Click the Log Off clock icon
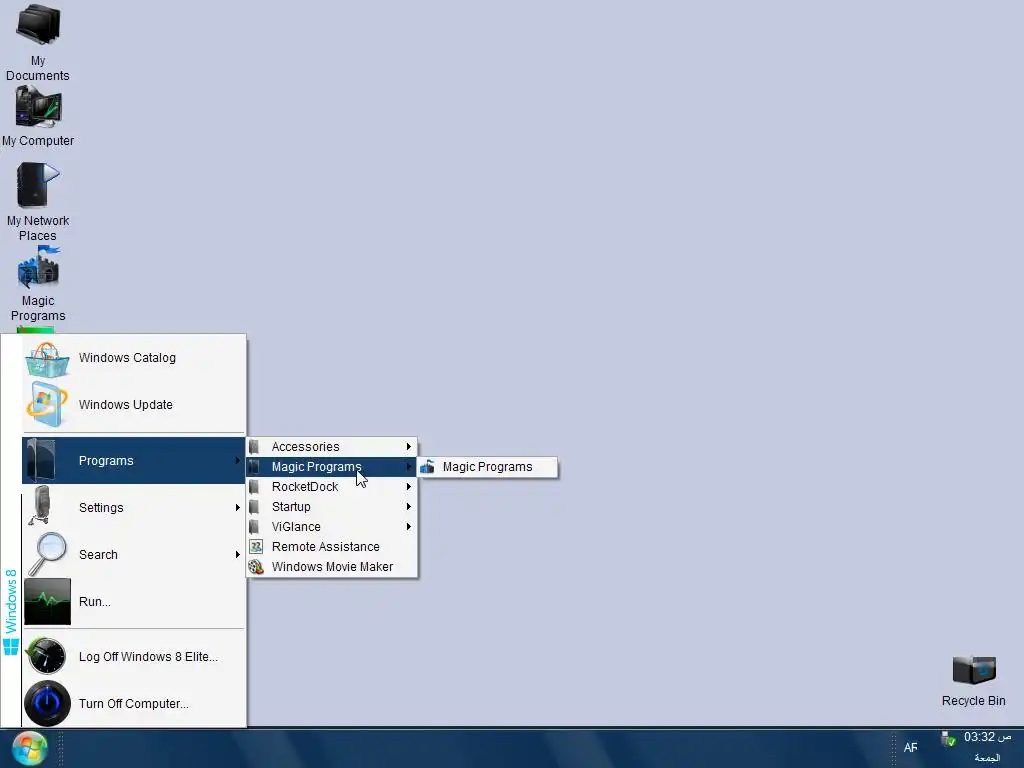This screenshot has width=1024, height=768. (x=46, y=656)
